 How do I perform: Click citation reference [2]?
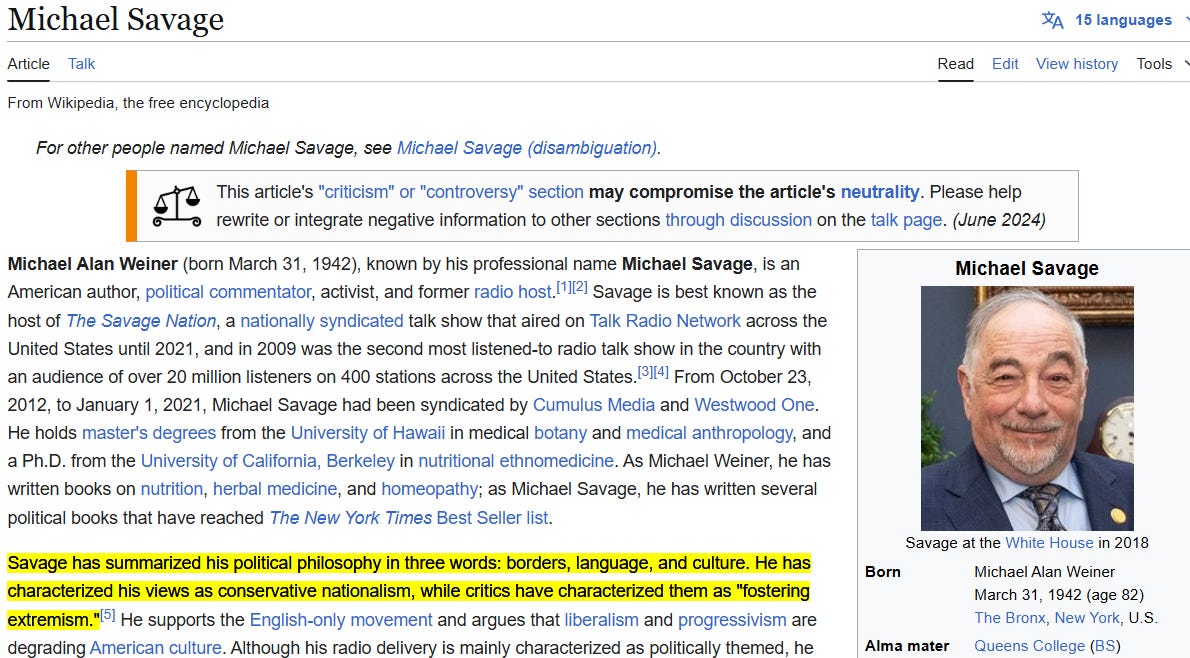click(580, 287)
